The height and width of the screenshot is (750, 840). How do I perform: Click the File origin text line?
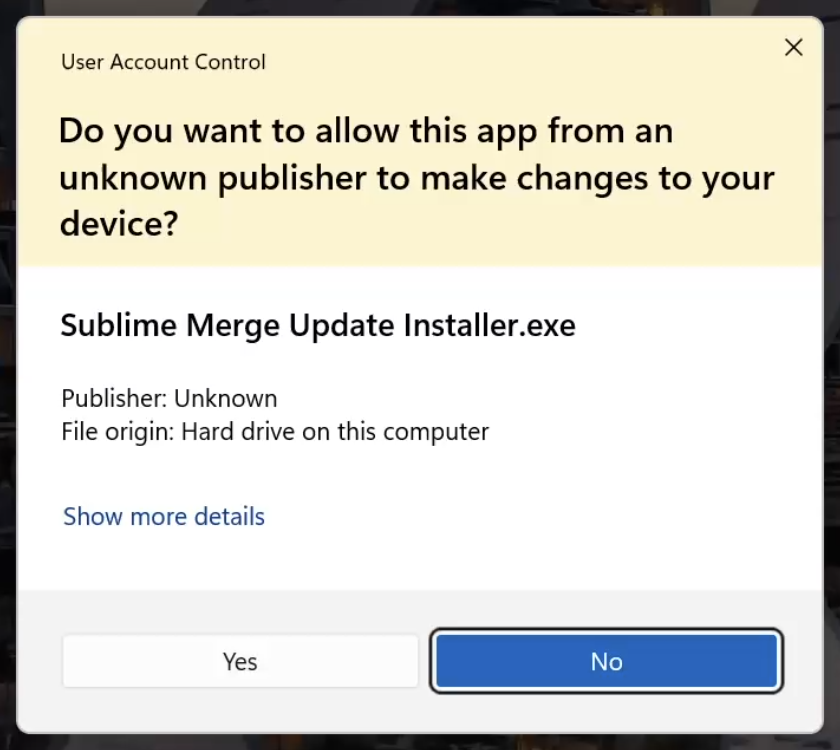point(275,432)
